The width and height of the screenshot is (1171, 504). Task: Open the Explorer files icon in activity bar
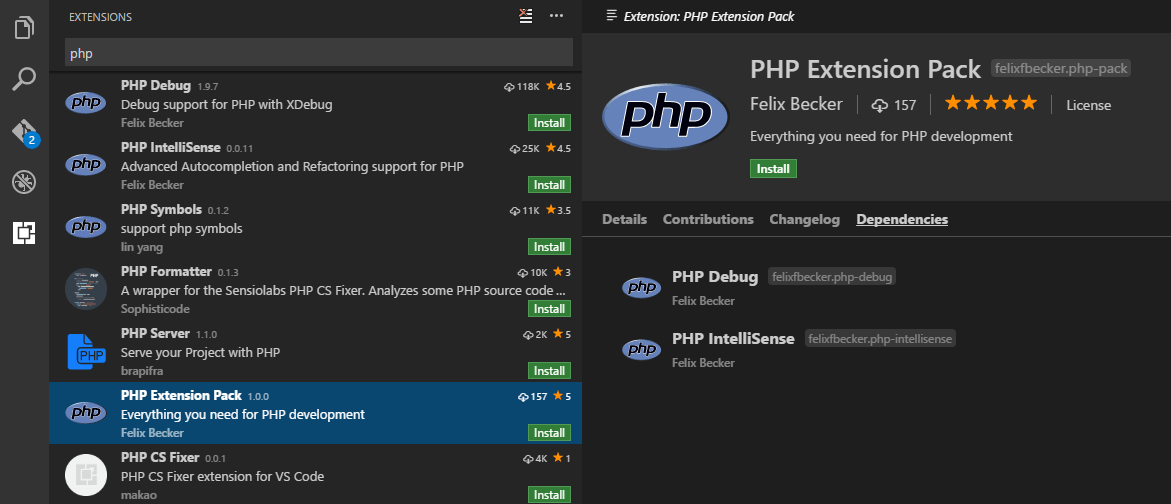[x=24, y=27]
